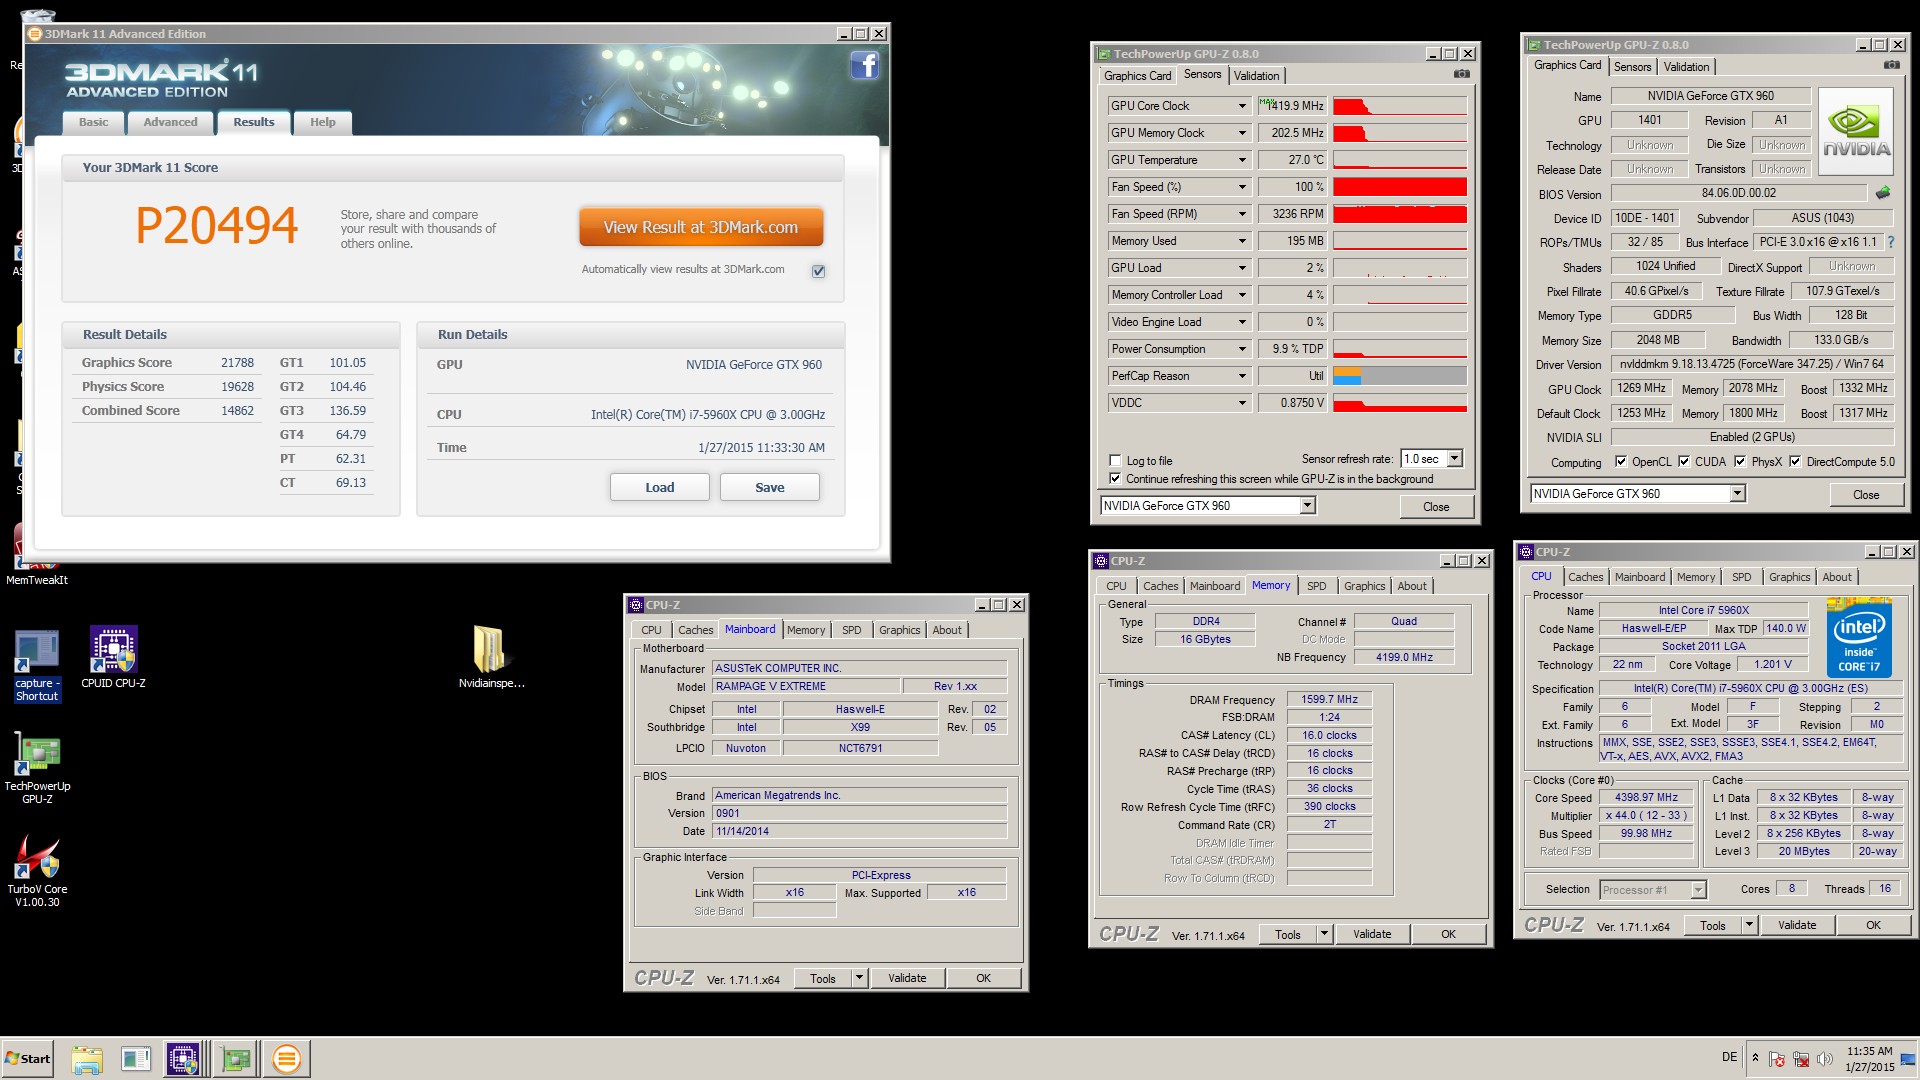The height and width of the screenshot is (1080, 1920).
Task: Click the DRAM Frequency value 1599.7 MHz
Action: pyautogui.click(x=1329, y=700)
